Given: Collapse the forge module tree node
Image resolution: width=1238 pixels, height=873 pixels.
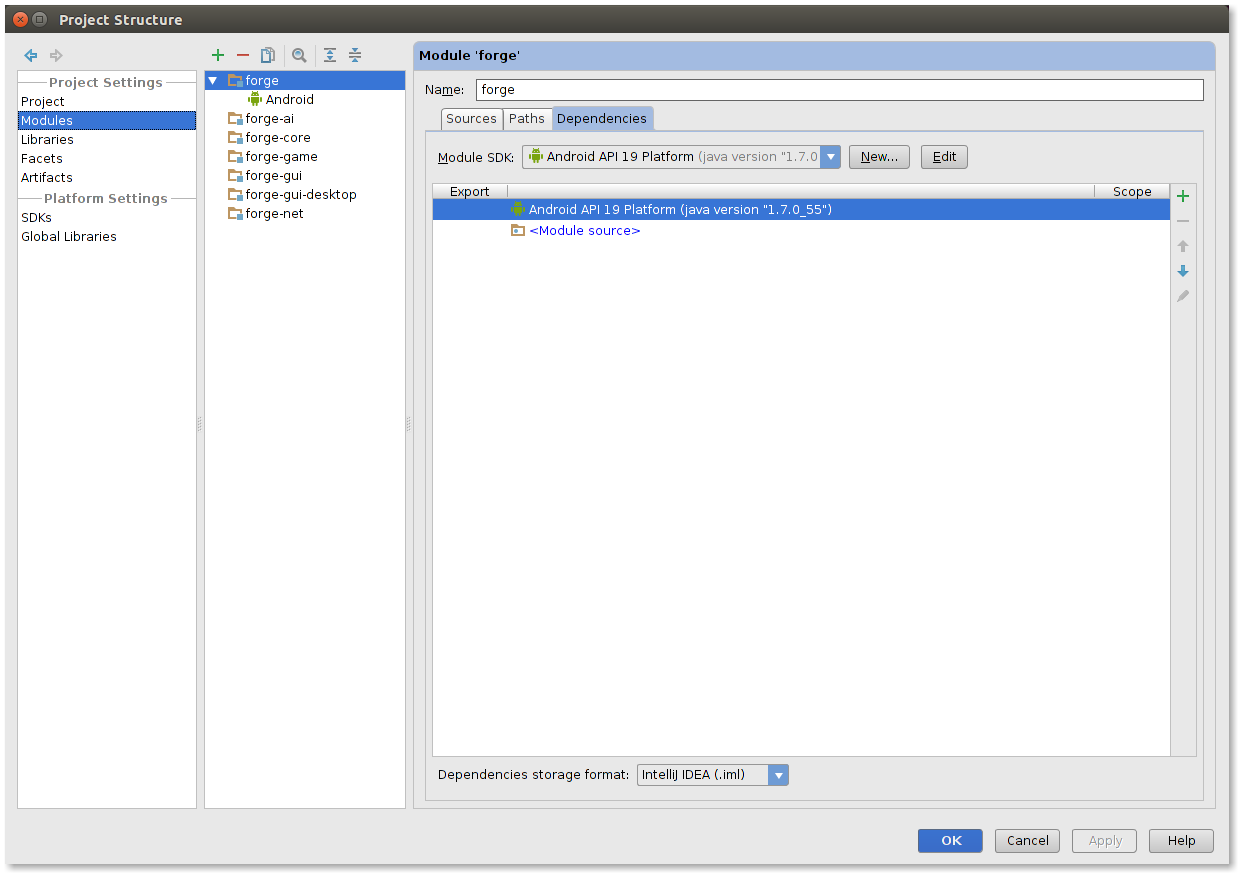Looking at the screenshot, I should 212,80.
